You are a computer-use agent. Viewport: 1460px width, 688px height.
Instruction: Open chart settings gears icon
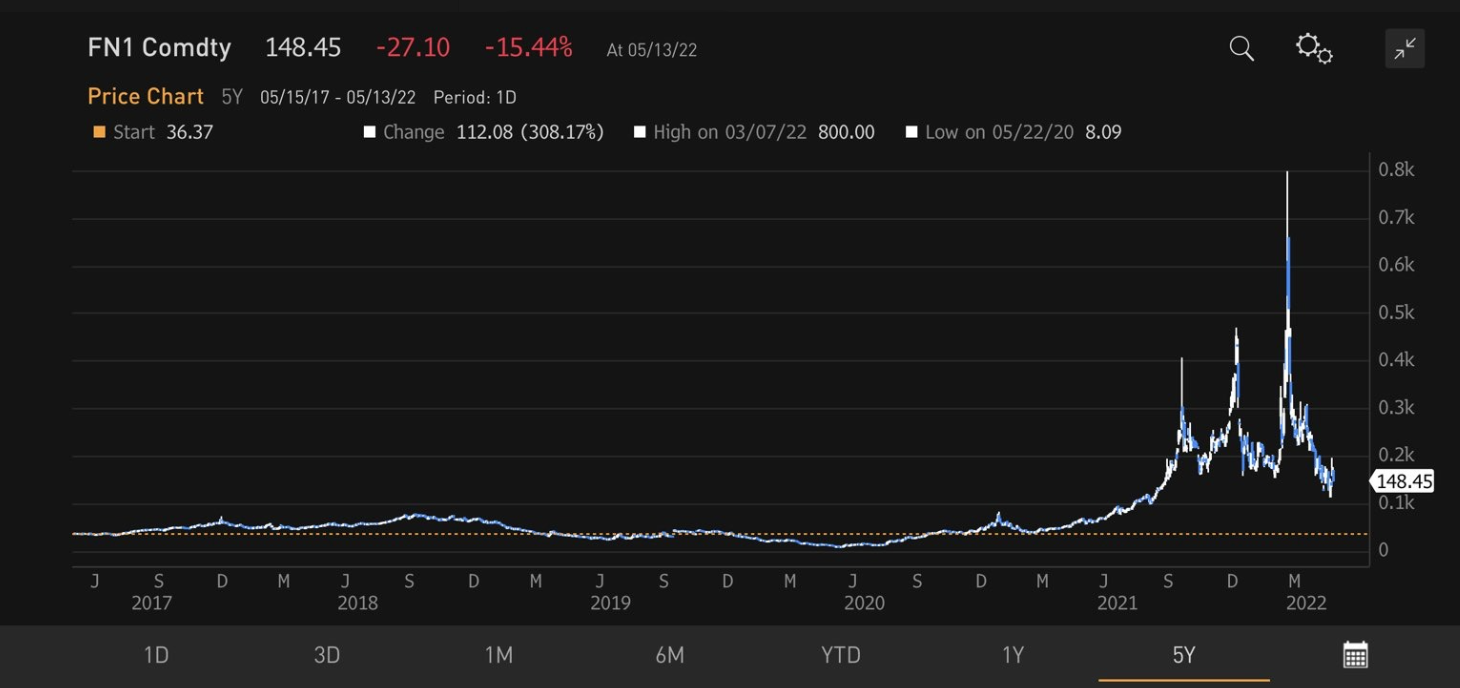click(1314, 48)
